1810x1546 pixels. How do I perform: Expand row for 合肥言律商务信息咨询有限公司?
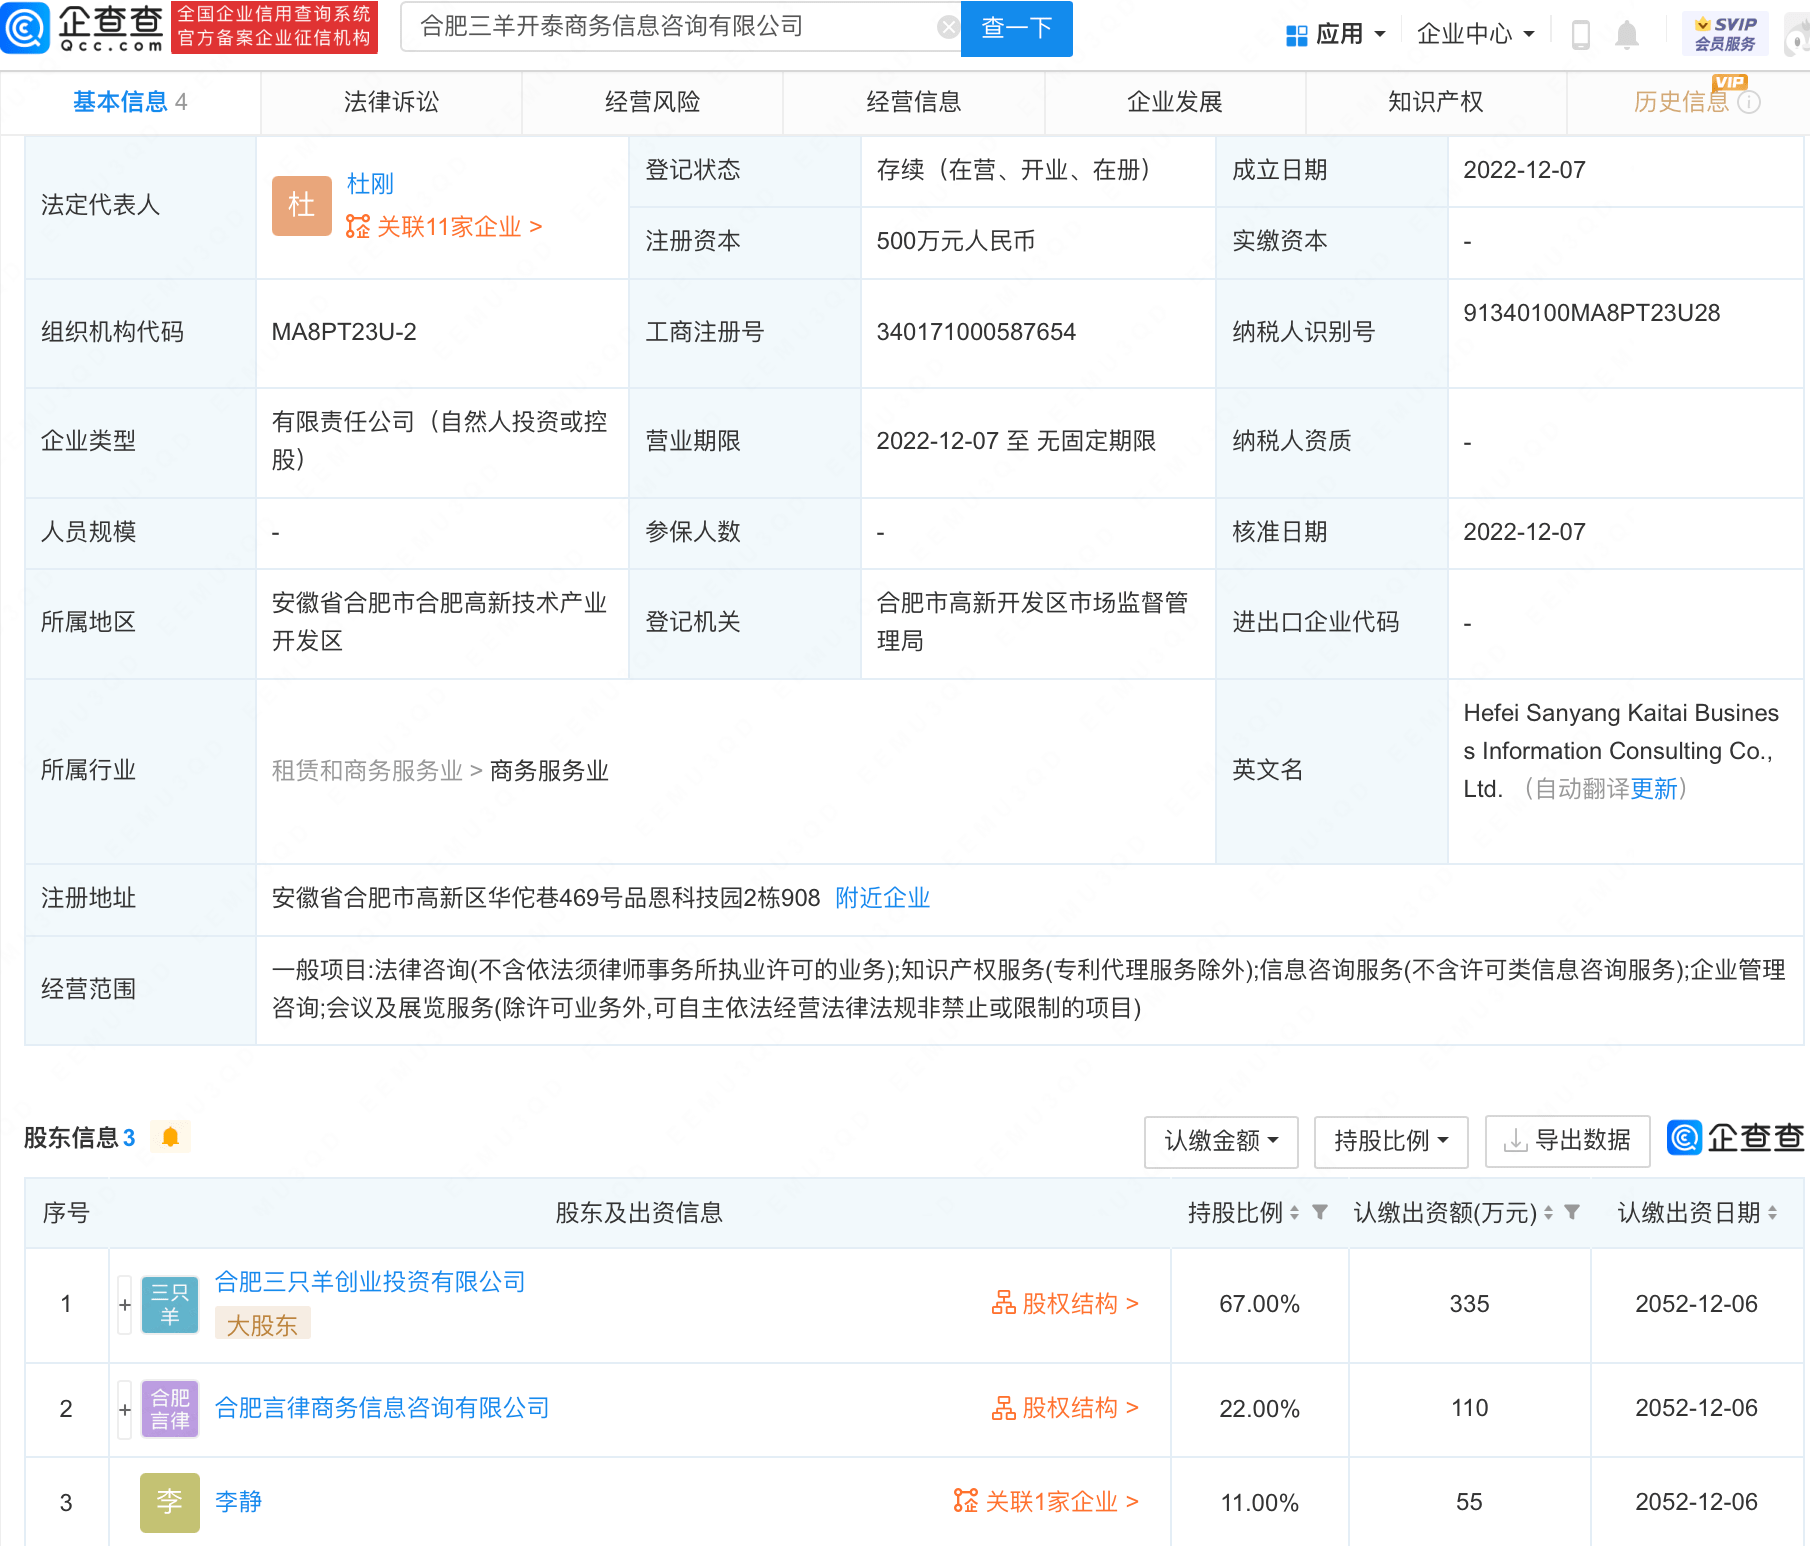coord(125,1409)
